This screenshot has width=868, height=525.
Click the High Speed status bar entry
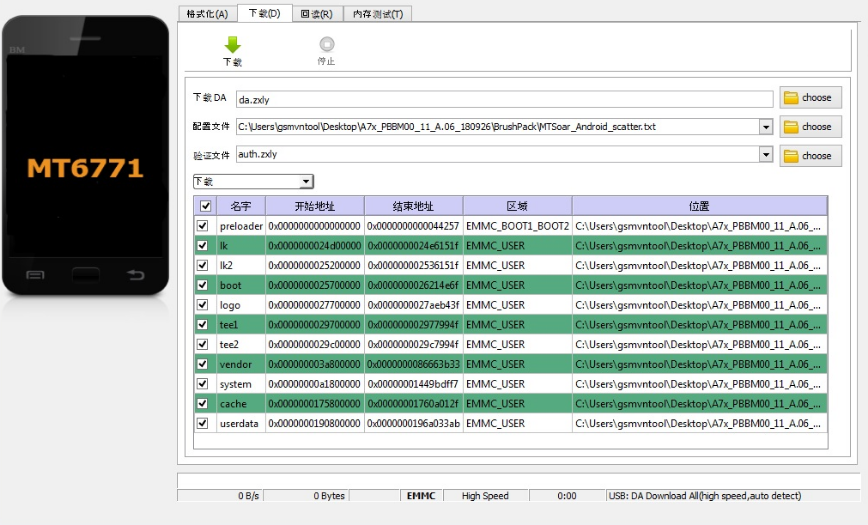pos(485,496)
